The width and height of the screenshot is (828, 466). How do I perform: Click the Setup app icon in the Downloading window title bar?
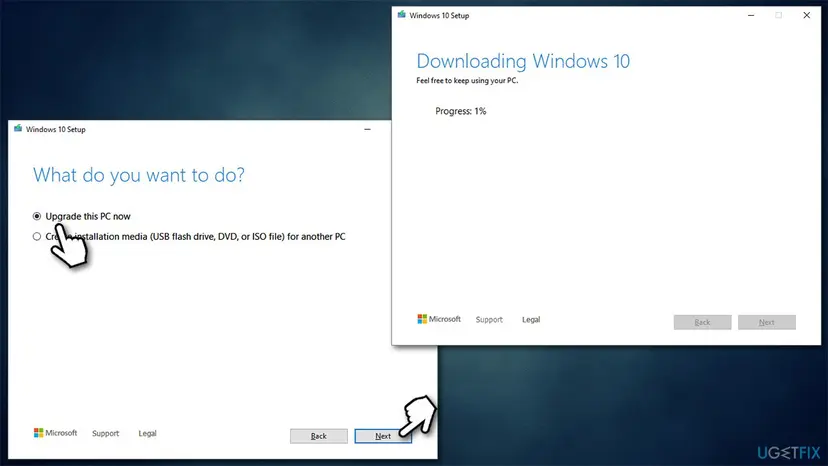pos(401,15)
